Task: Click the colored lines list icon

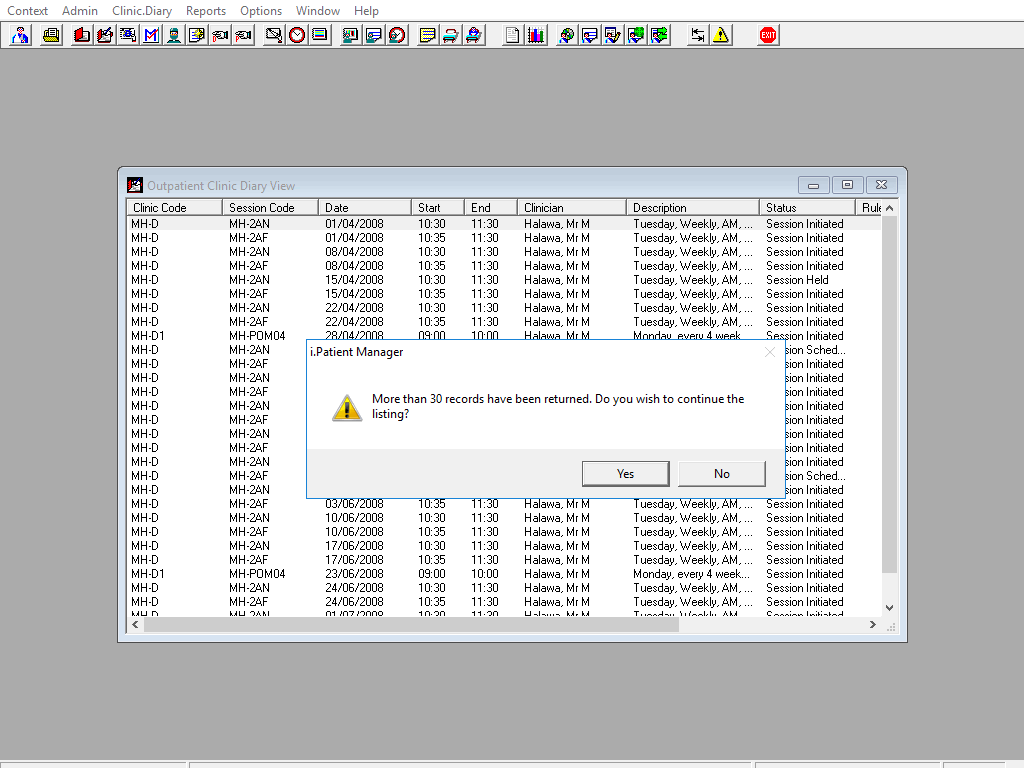Action: (x=320, y=35)
